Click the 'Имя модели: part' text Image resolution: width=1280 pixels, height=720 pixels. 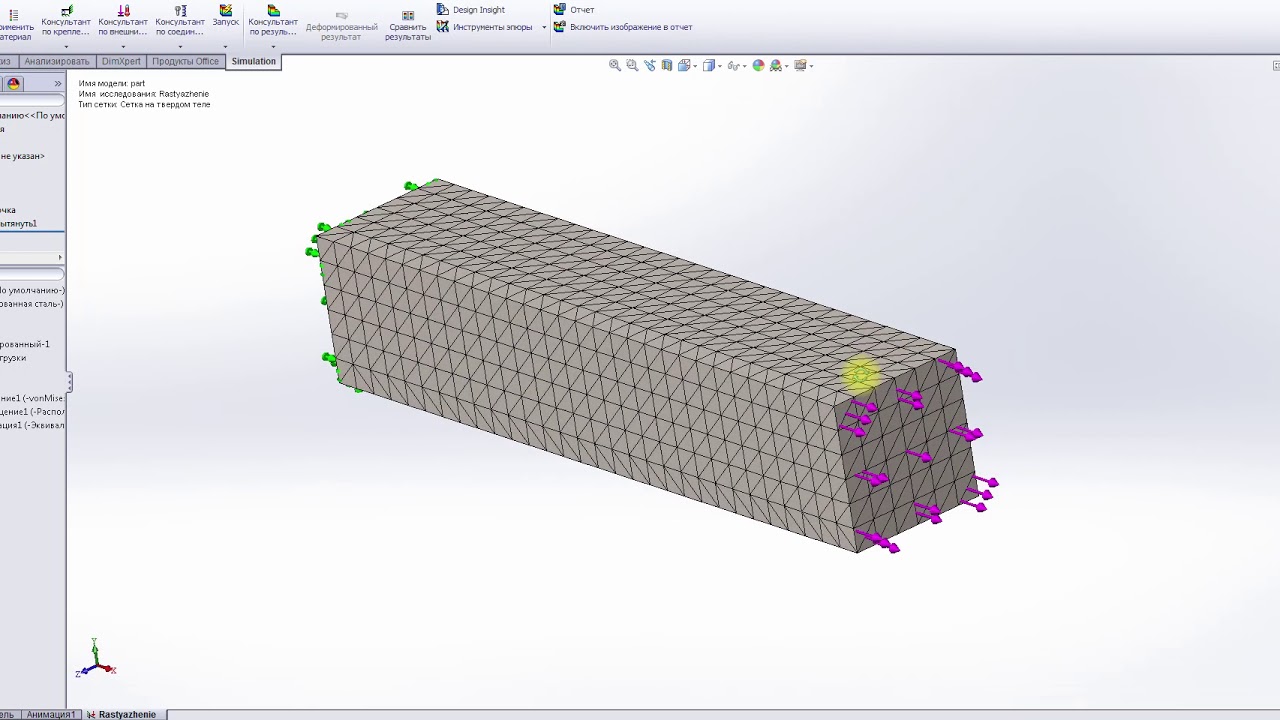click(112, 83)
